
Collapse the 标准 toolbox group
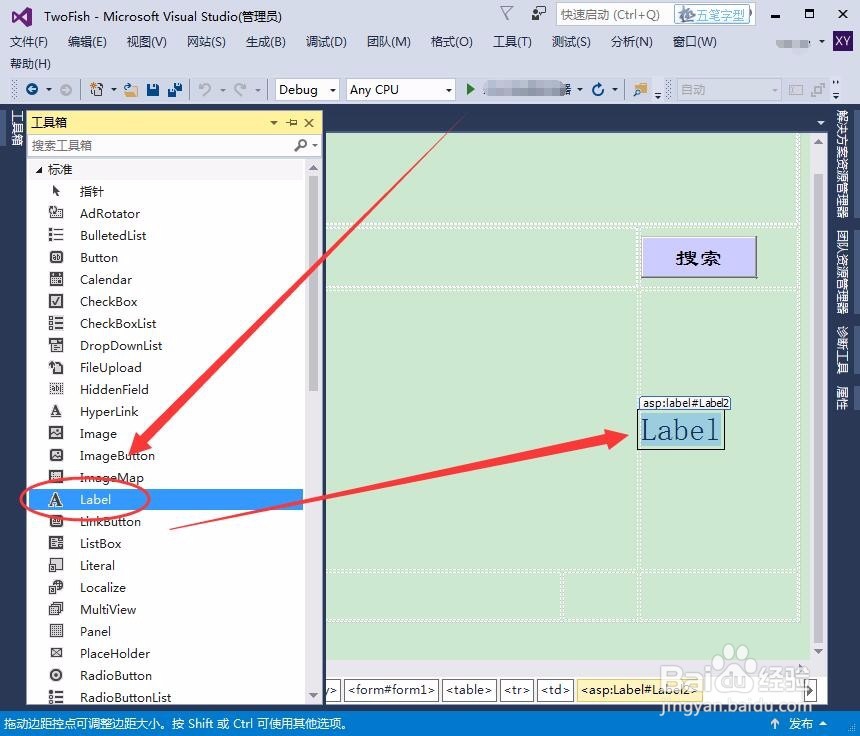39,170
